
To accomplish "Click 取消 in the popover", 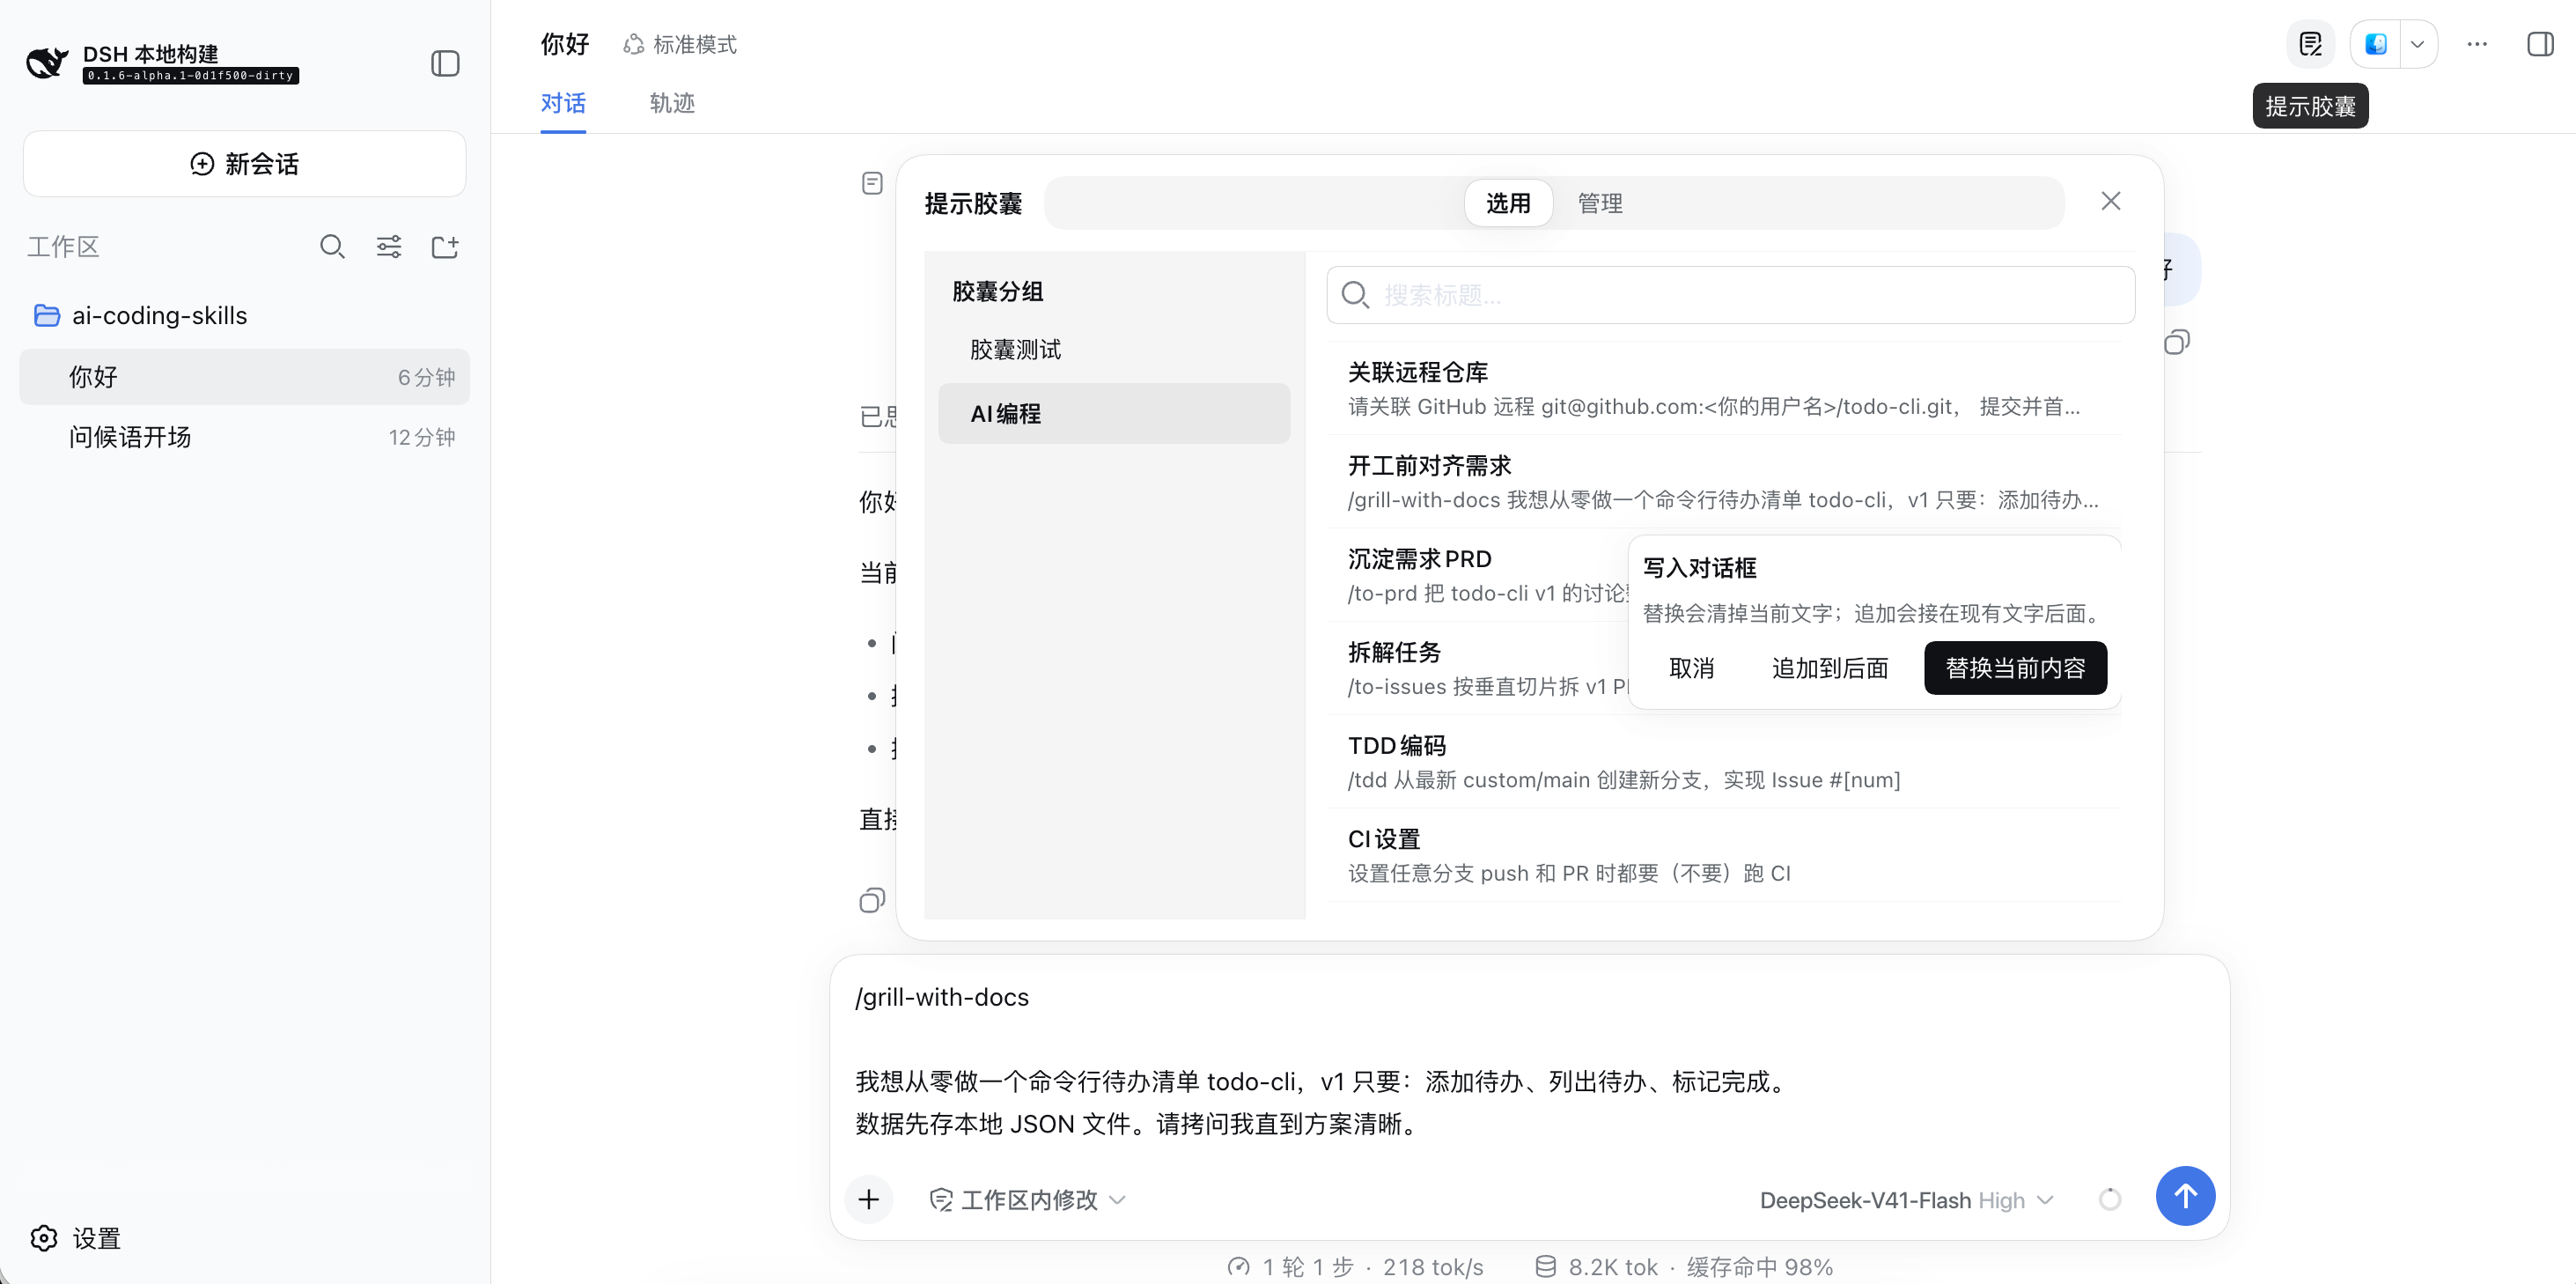I will click(x=1691, y=668).
